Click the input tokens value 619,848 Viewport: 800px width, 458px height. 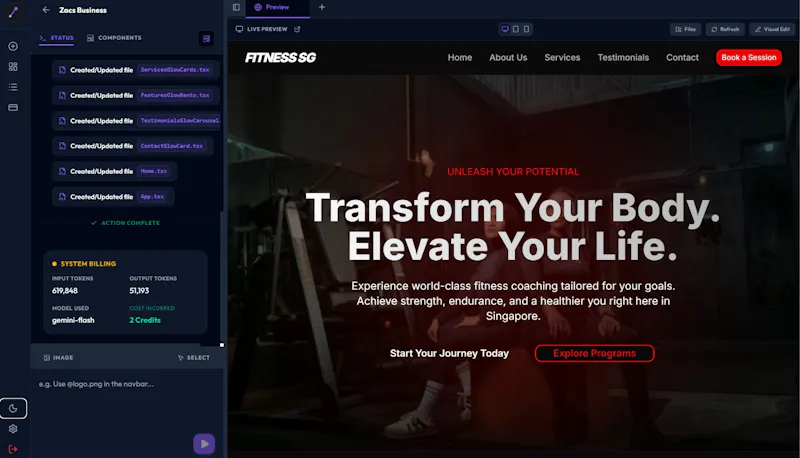tap(65, 291)
